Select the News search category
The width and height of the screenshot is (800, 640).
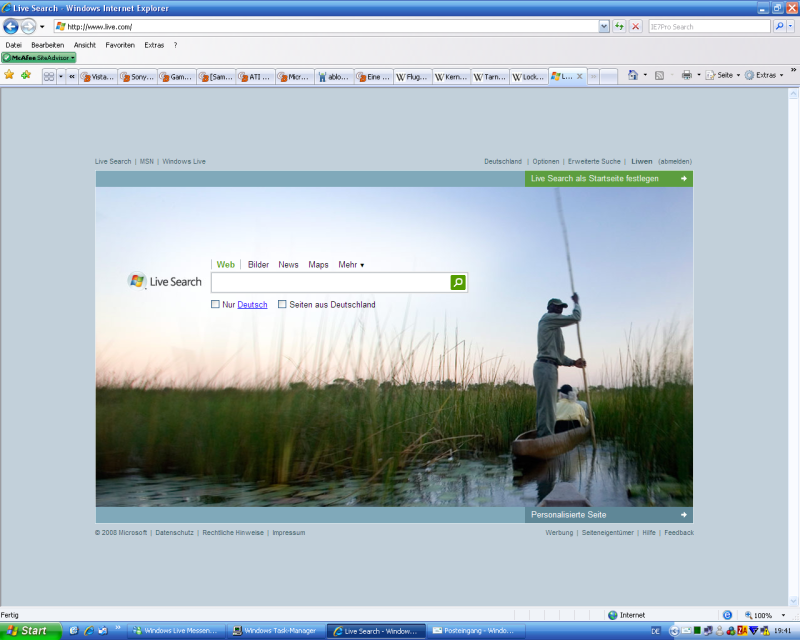point(288,264)
